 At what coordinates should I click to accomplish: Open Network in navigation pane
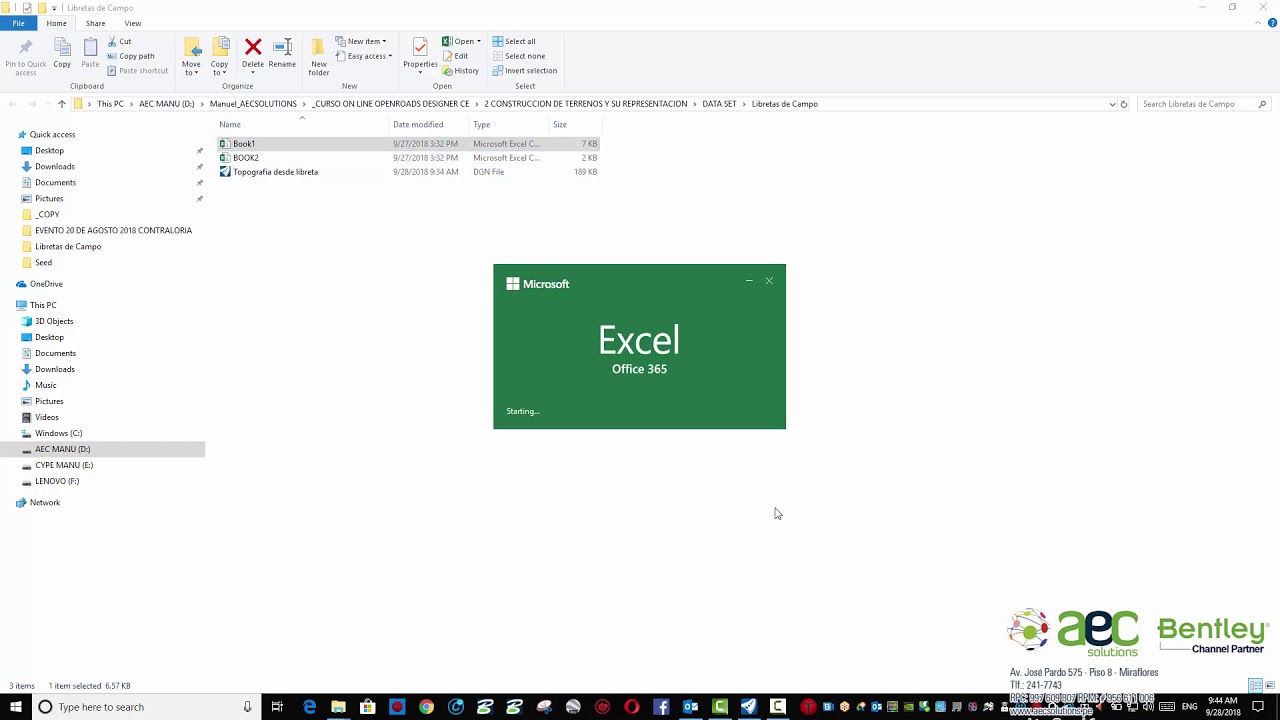45,503
